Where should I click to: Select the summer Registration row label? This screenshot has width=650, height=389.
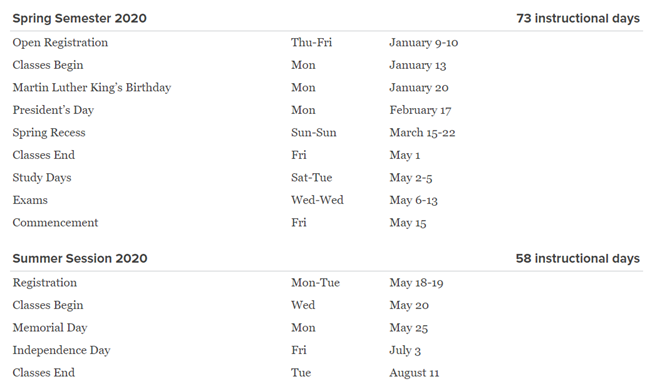click(x=44, y=283)
